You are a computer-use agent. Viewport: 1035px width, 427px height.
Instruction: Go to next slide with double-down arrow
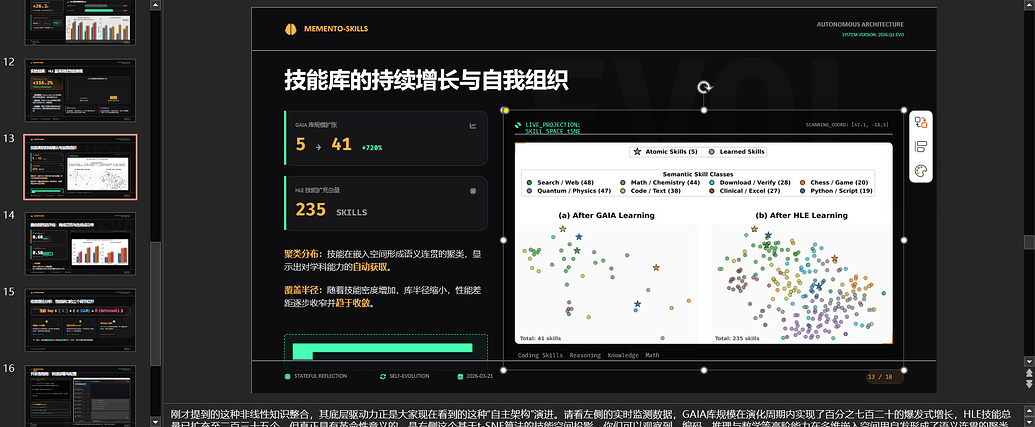pos(1028,385)
